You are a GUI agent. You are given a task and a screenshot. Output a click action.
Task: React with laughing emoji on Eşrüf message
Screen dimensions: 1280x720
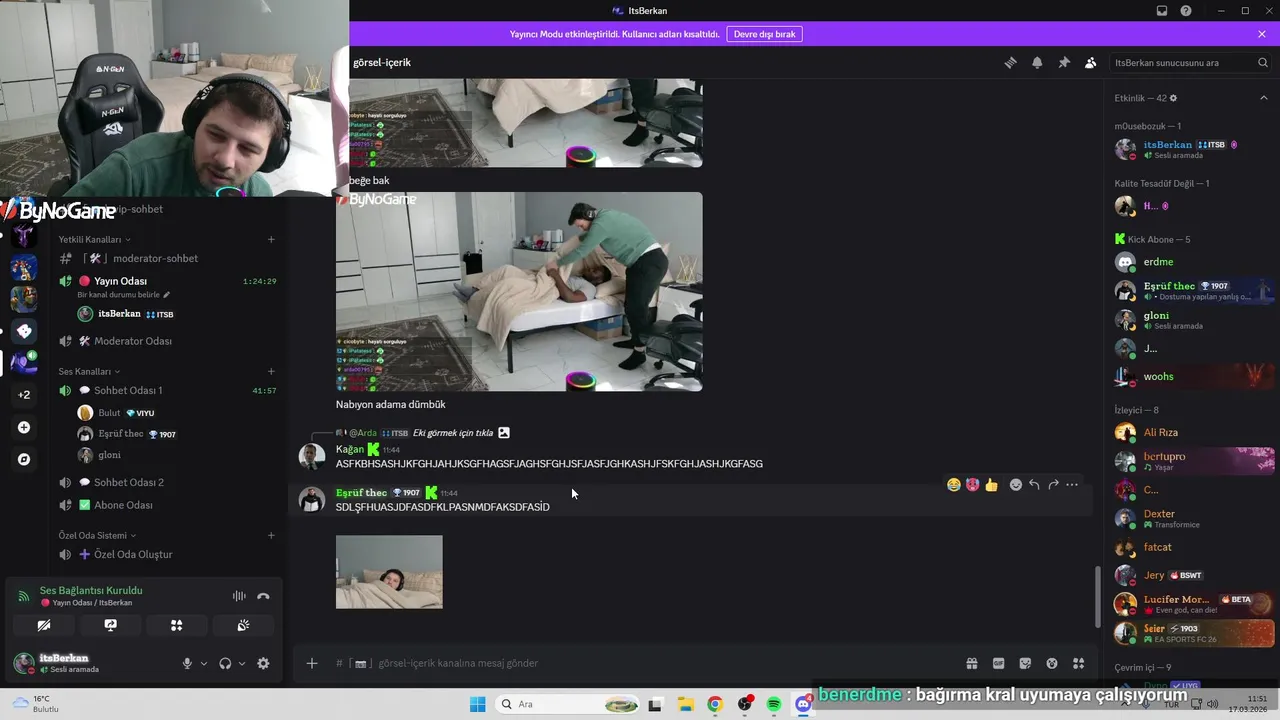coord(954,485)
